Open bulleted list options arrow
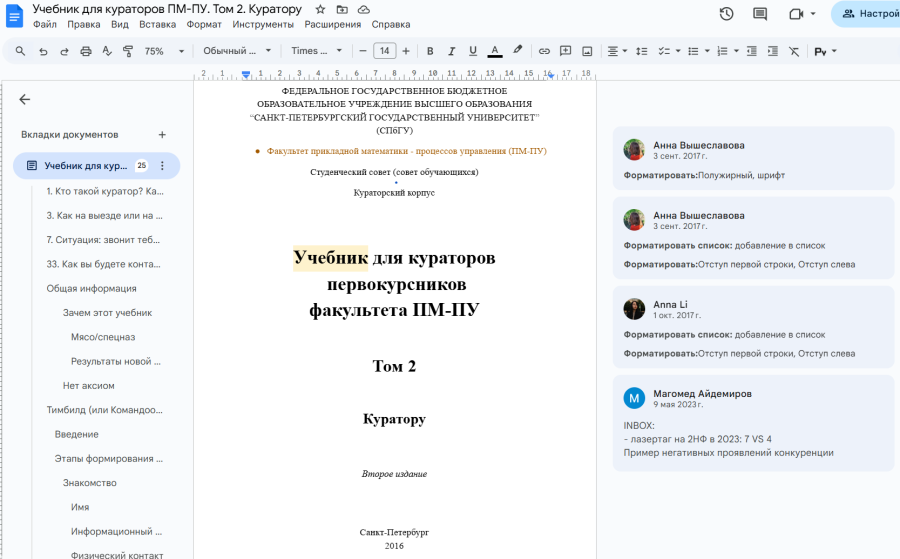 tap(707, 51)
